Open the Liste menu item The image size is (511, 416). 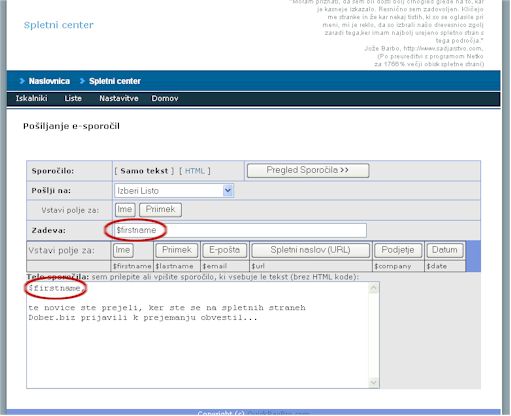(x=73, y=98)
